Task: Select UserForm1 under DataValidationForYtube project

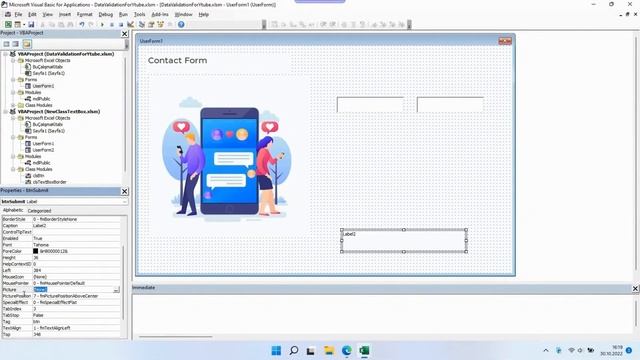Action: pos(43,86)
